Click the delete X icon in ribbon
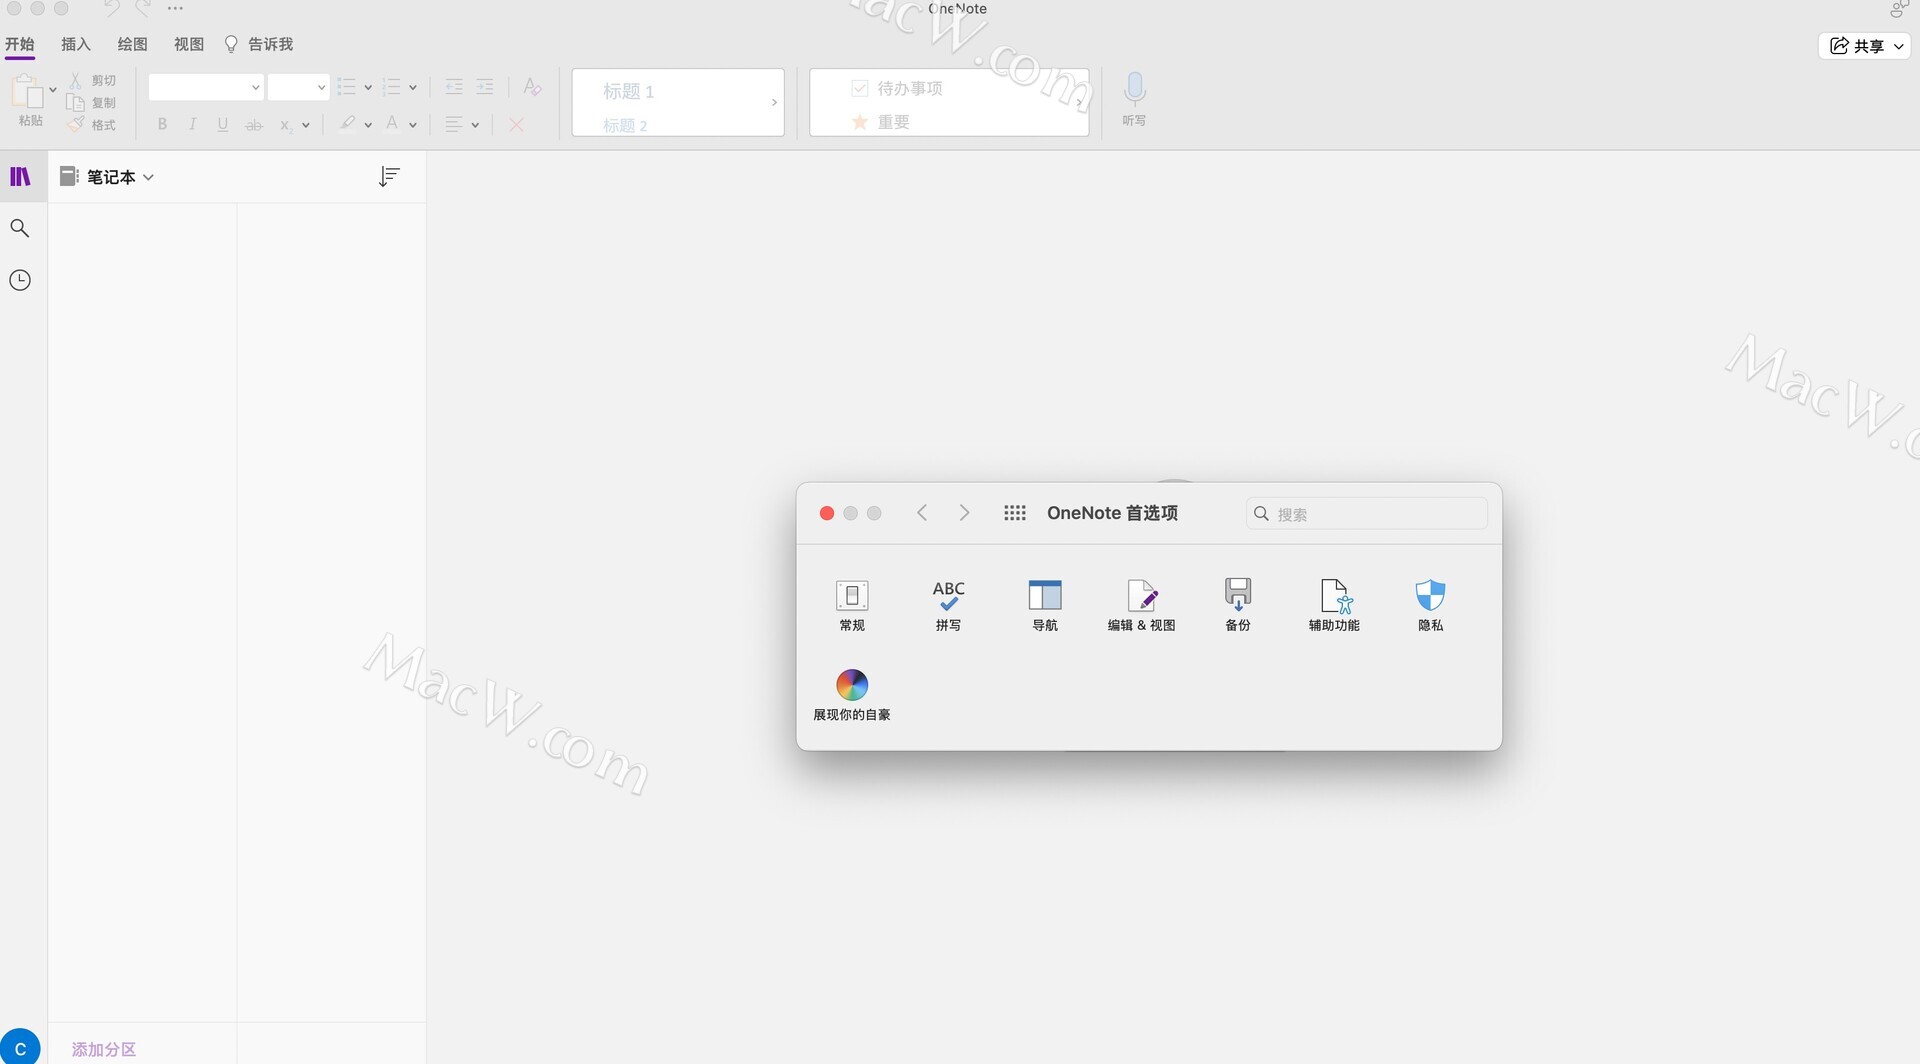Image resolution: width=1920 pixels, height=1064 pixels. tap(516, 125)
